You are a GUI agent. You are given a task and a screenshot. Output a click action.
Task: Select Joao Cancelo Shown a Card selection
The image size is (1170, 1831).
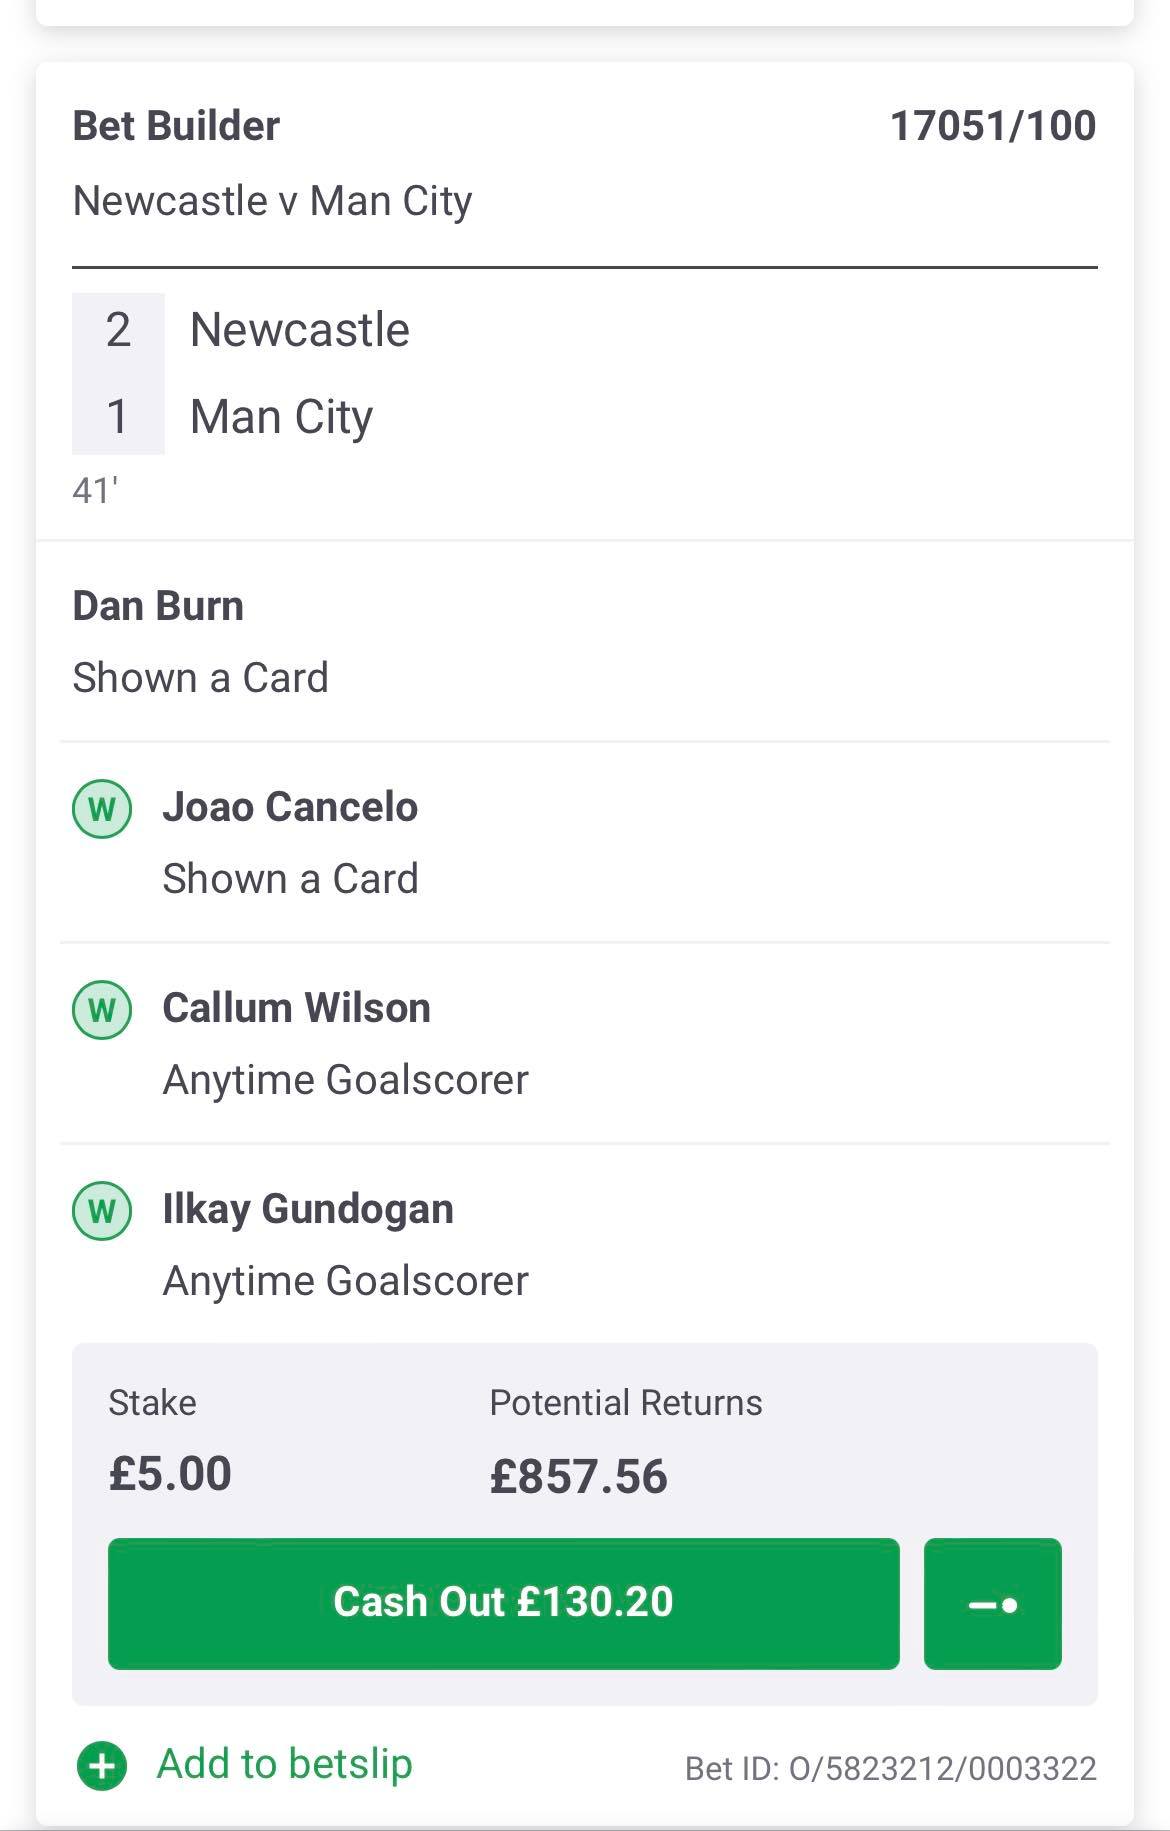pyautogui.click(x=585, y=843)
